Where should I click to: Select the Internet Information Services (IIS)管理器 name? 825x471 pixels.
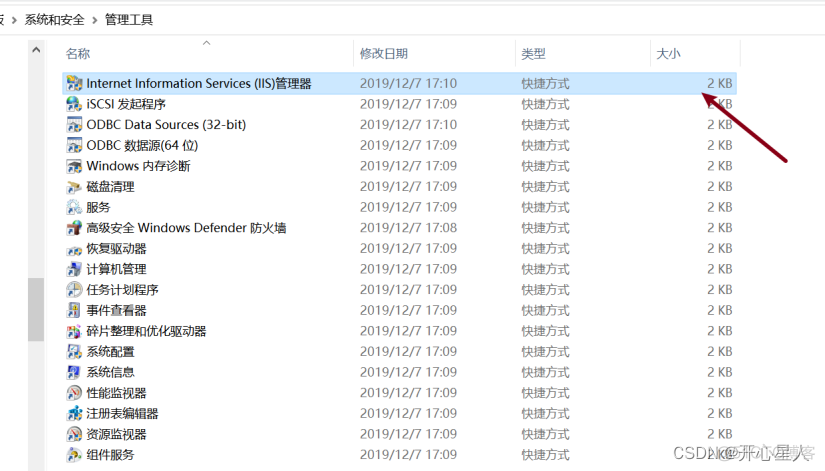pos(199,84)
